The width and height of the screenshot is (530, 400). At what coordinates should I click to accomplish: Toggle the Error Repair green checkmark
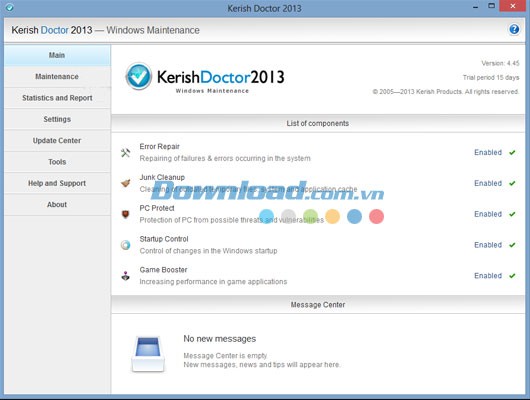512,152
